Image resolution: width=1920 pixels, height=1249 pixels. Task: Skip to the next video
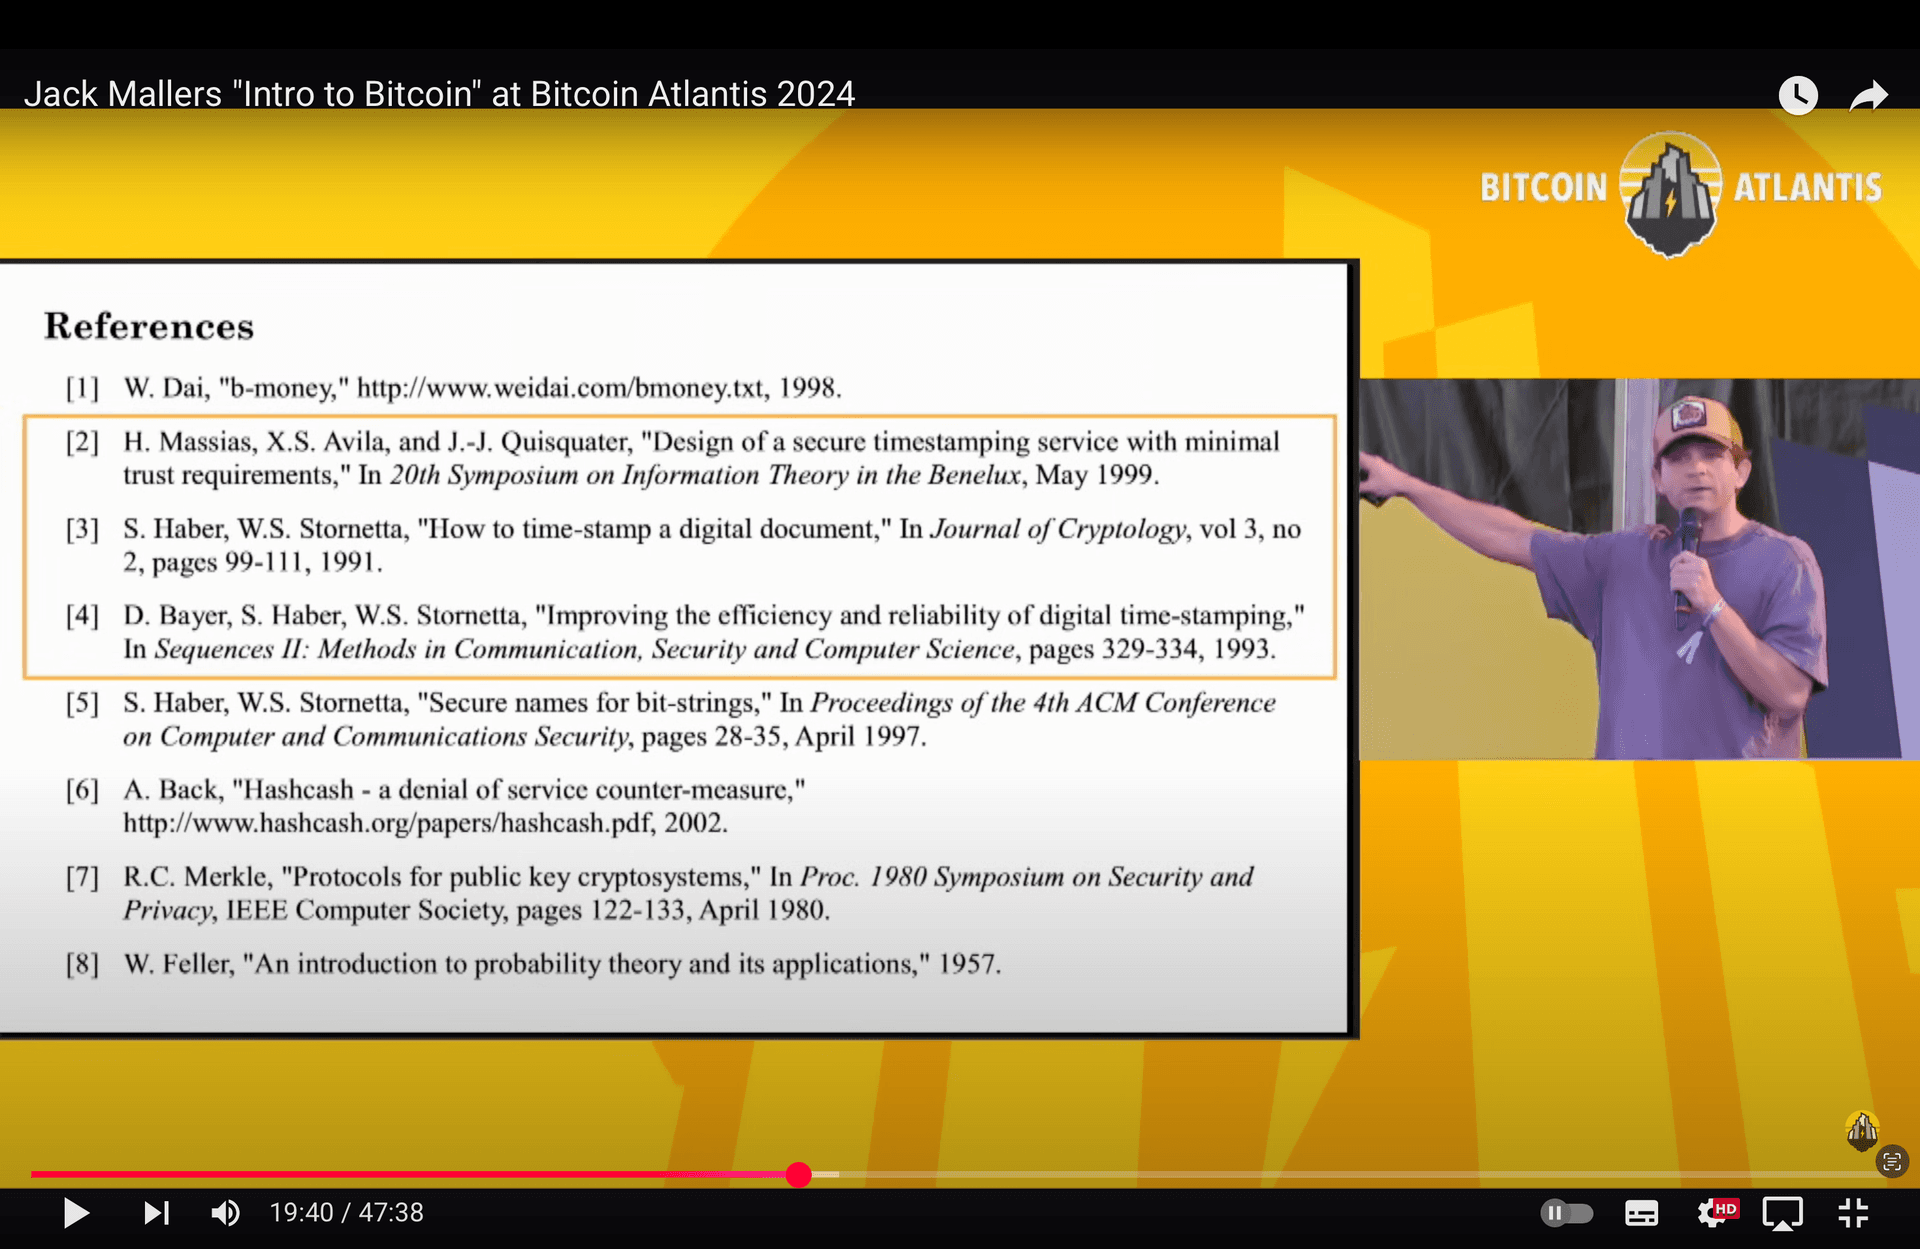pyautogui.click(x=156, y=1213)
